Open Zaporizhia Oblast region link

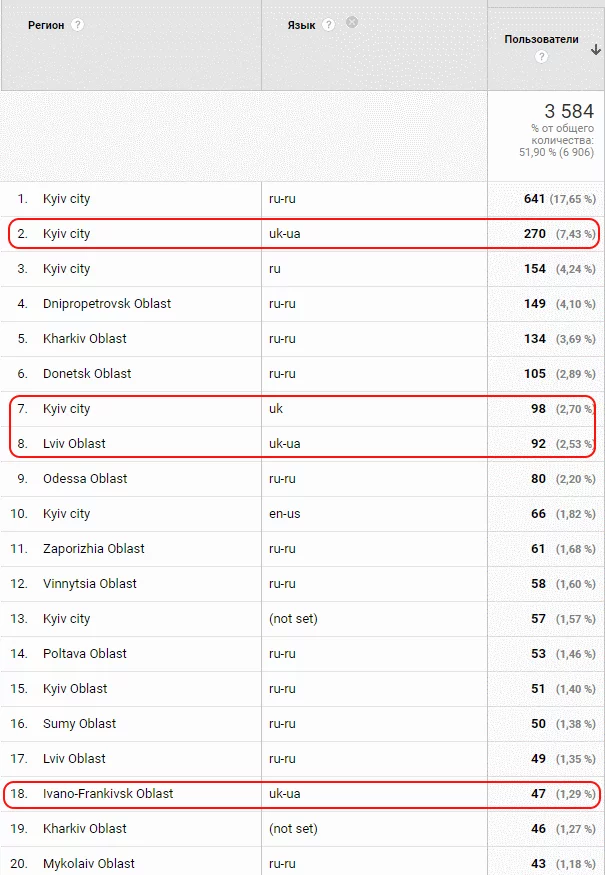[x=93, y=549]
